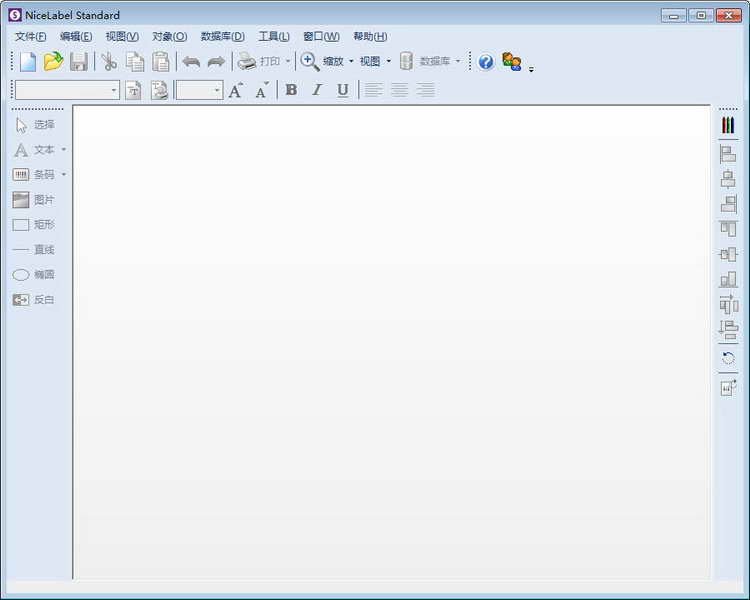
Task: Expand the 数据库 toolbar dropdown arrow
Action: tap(458, 61)
